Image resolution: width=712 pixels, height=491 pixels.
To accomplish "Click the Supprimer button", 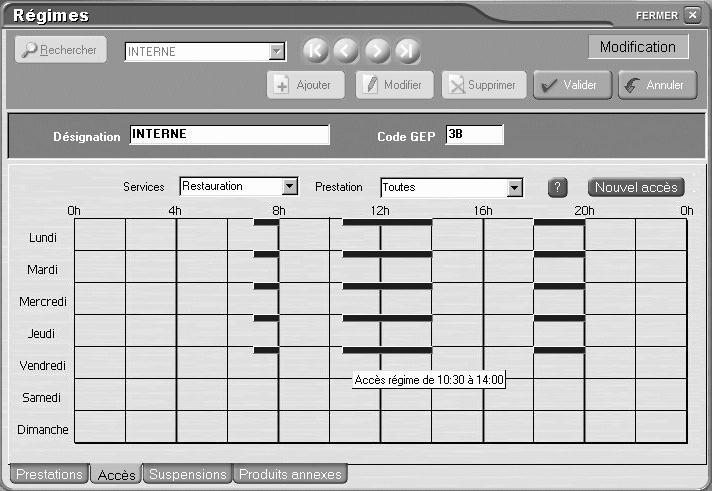I will pos(484,85).
